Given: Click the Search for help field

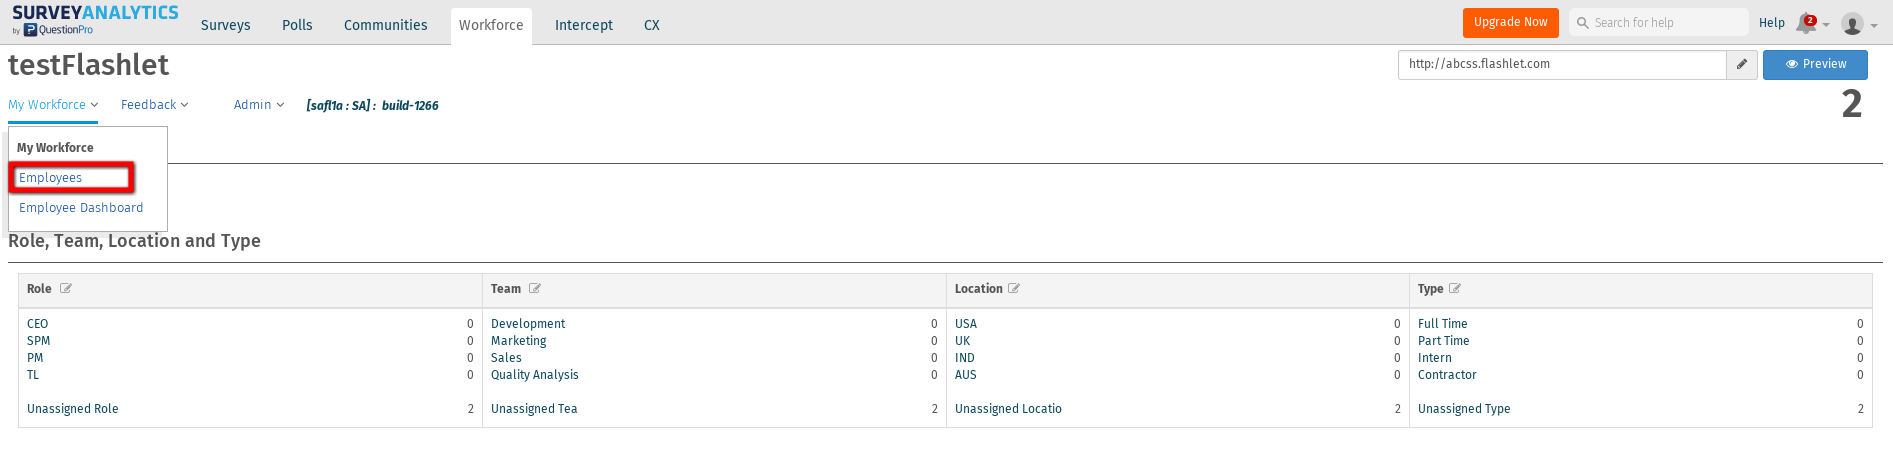Looking at the screenshot, I should (x=1660, y=23).
